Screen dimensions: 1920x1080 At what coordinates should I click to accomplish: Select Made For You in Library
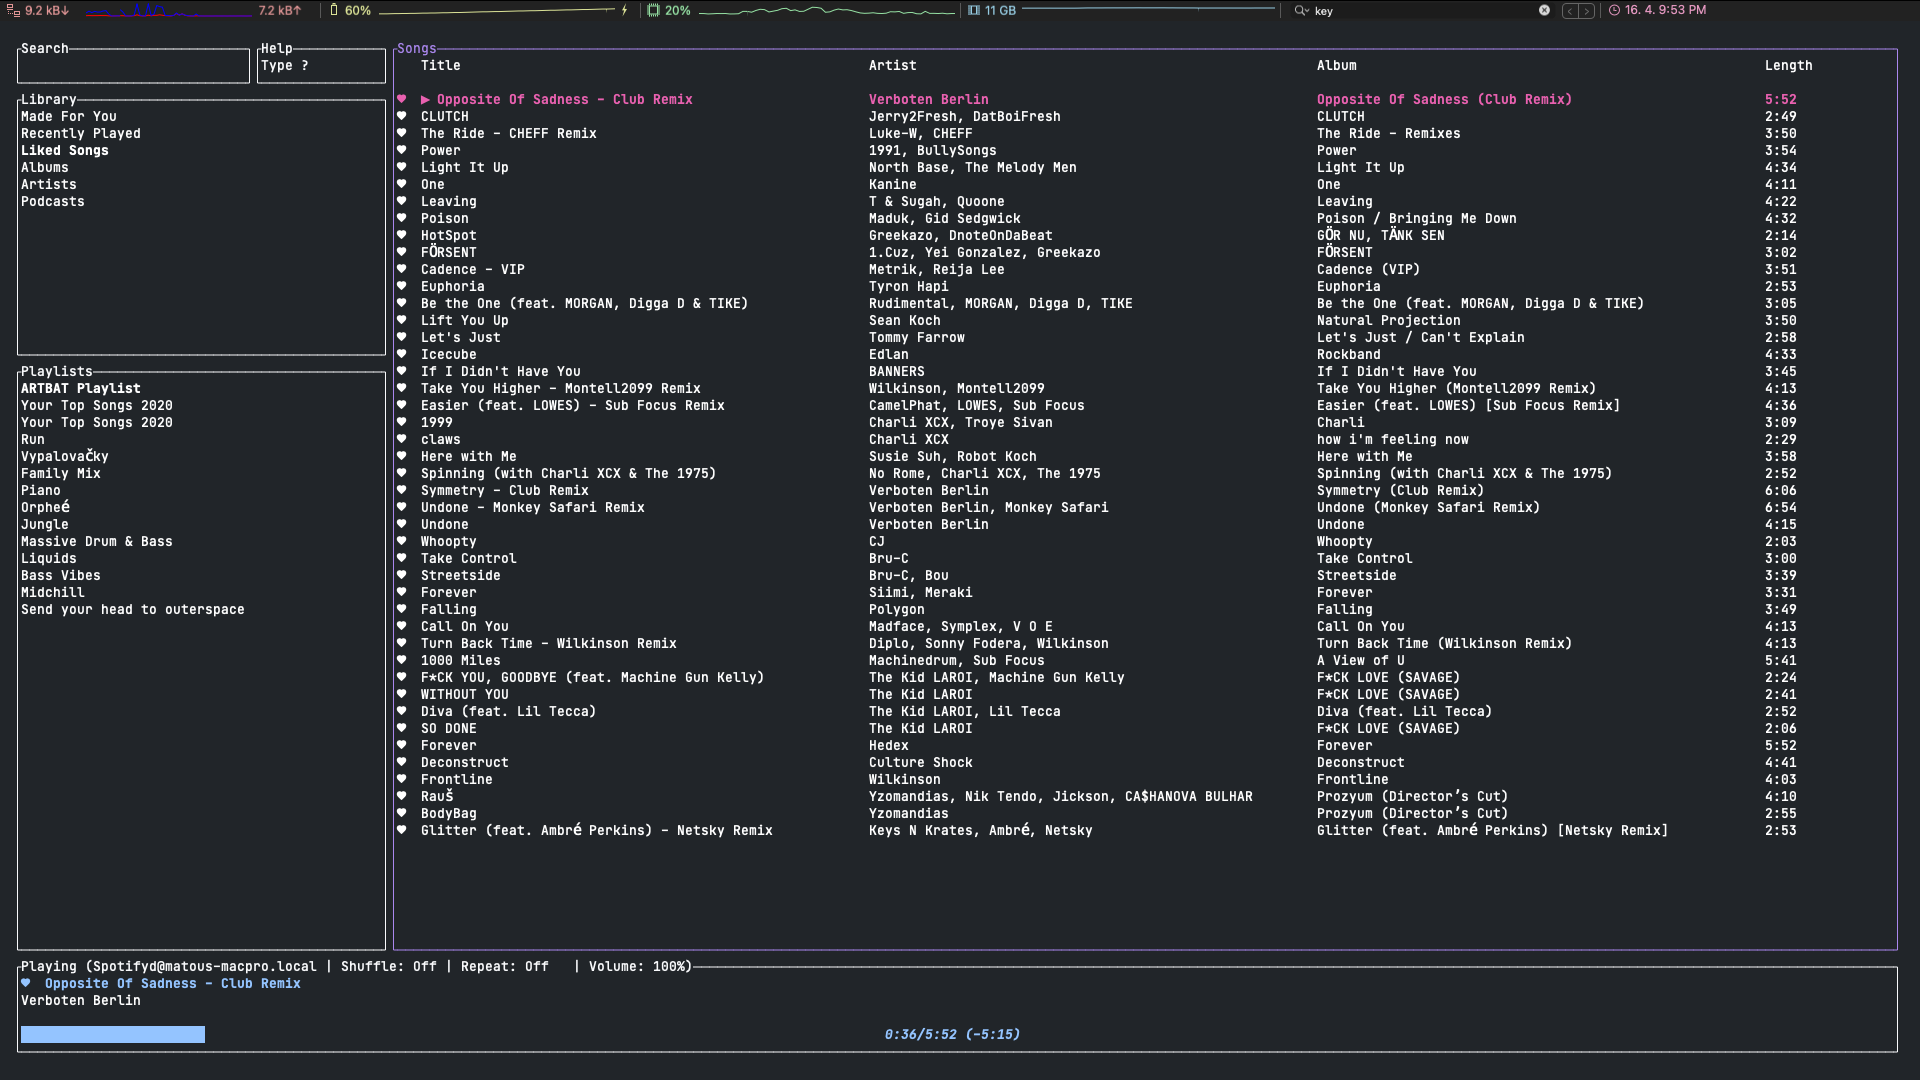click(x=69, y=116)
